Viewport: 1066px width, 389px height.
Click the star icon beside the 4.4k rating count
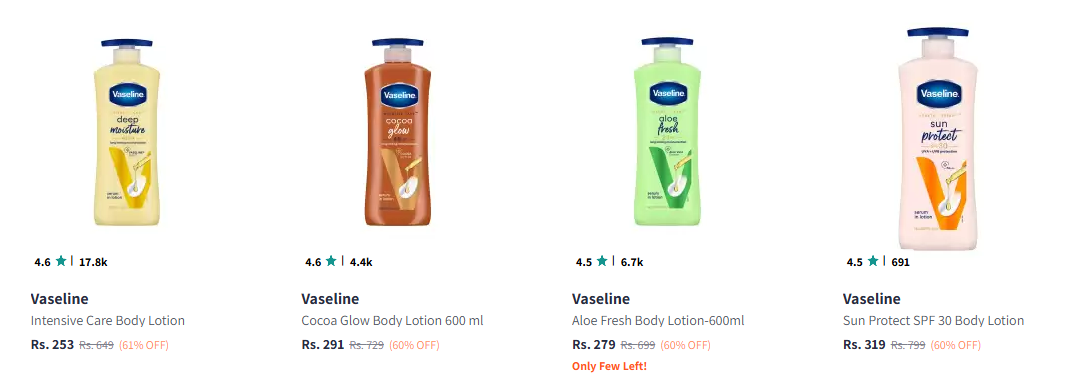[x=332, y=260]
